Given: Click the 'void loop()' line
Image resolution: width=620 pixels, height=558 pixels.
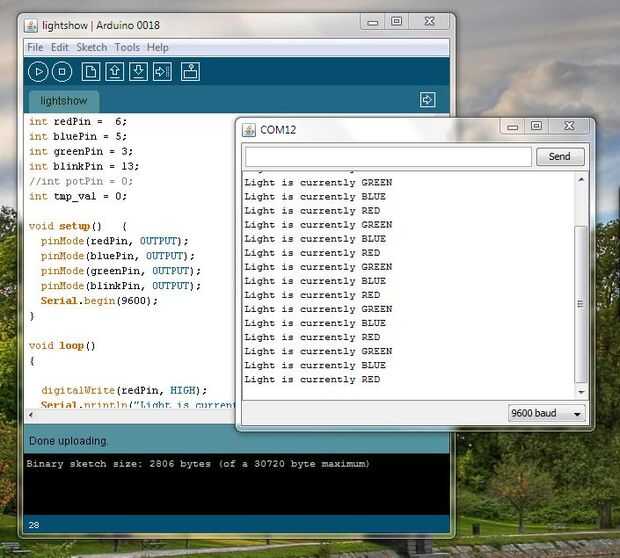Looking at the screenshot, I should point(62,346).
